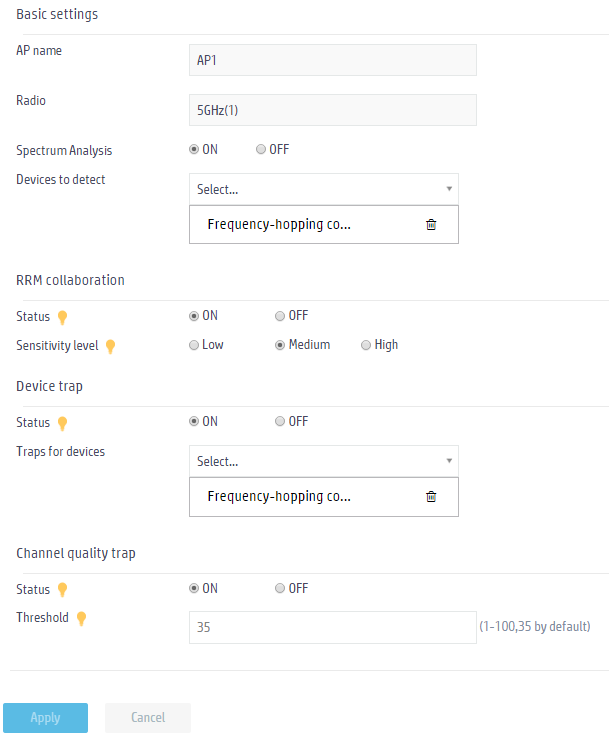Viewport: 609px width, 739px height.
Task: Click the Cancel button
Action: 148,717
